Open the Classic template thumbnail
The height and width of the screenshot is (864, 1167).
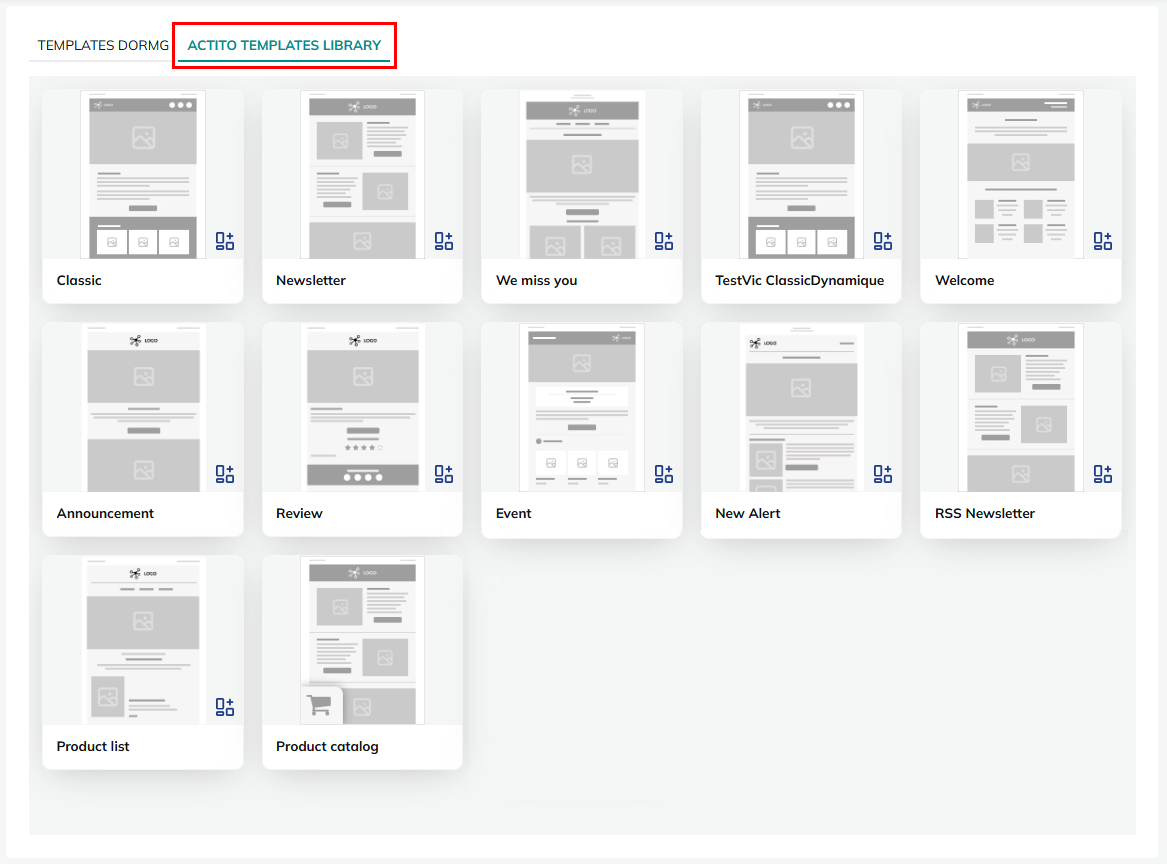click(x=143, y=174)
